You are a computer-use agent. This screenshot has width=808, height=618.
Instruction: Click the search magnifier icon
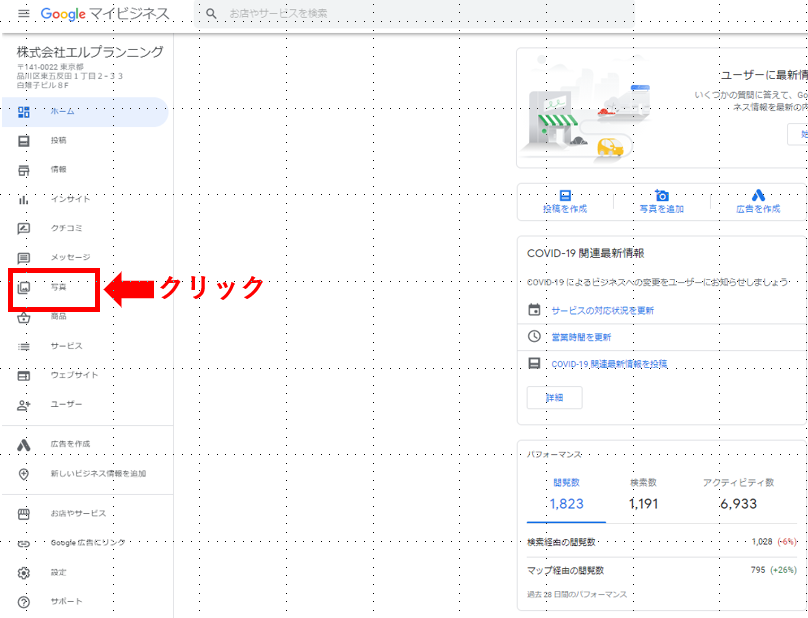(211, 13)
